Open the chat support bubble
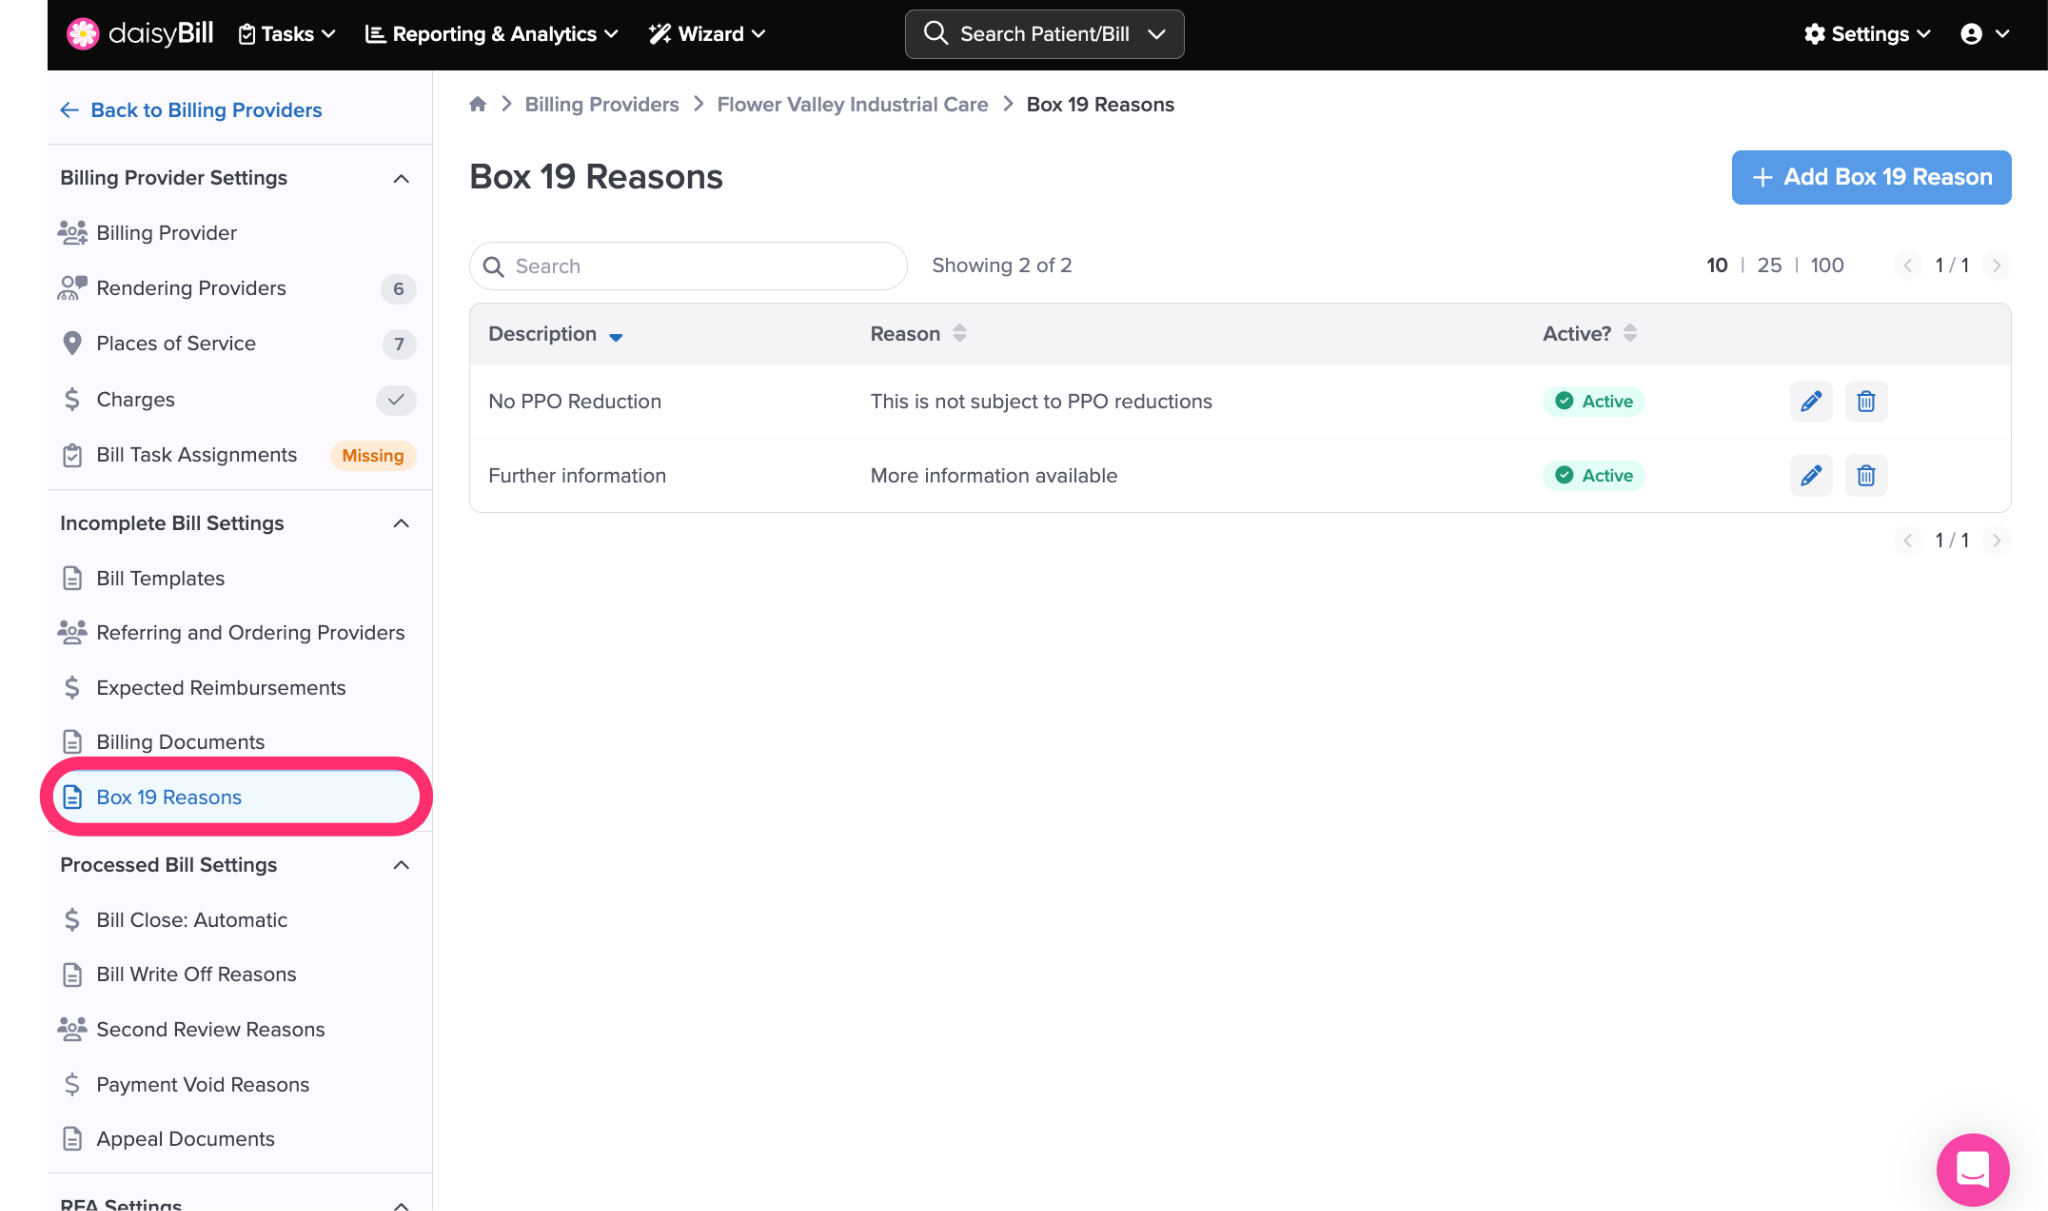This screenshot has height=1211, width=2048. click(1972, 1168)
